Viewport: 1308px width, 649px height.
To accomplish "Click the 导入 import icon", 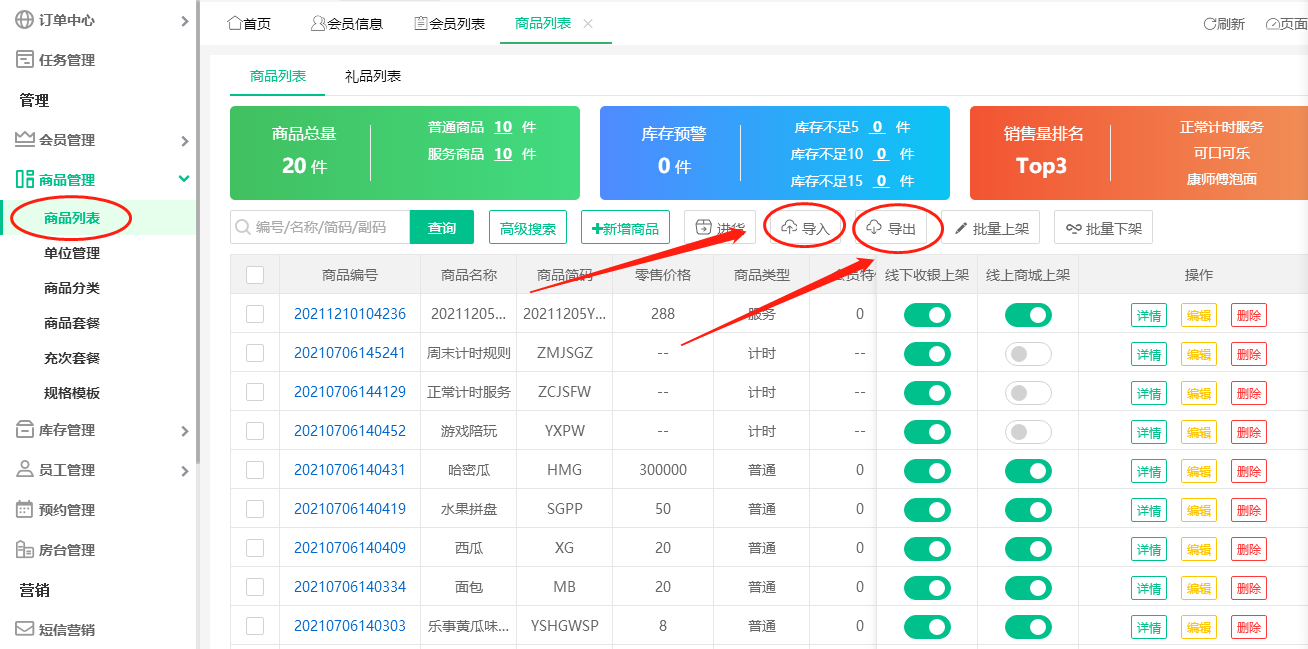I will [x=805, y=227].
